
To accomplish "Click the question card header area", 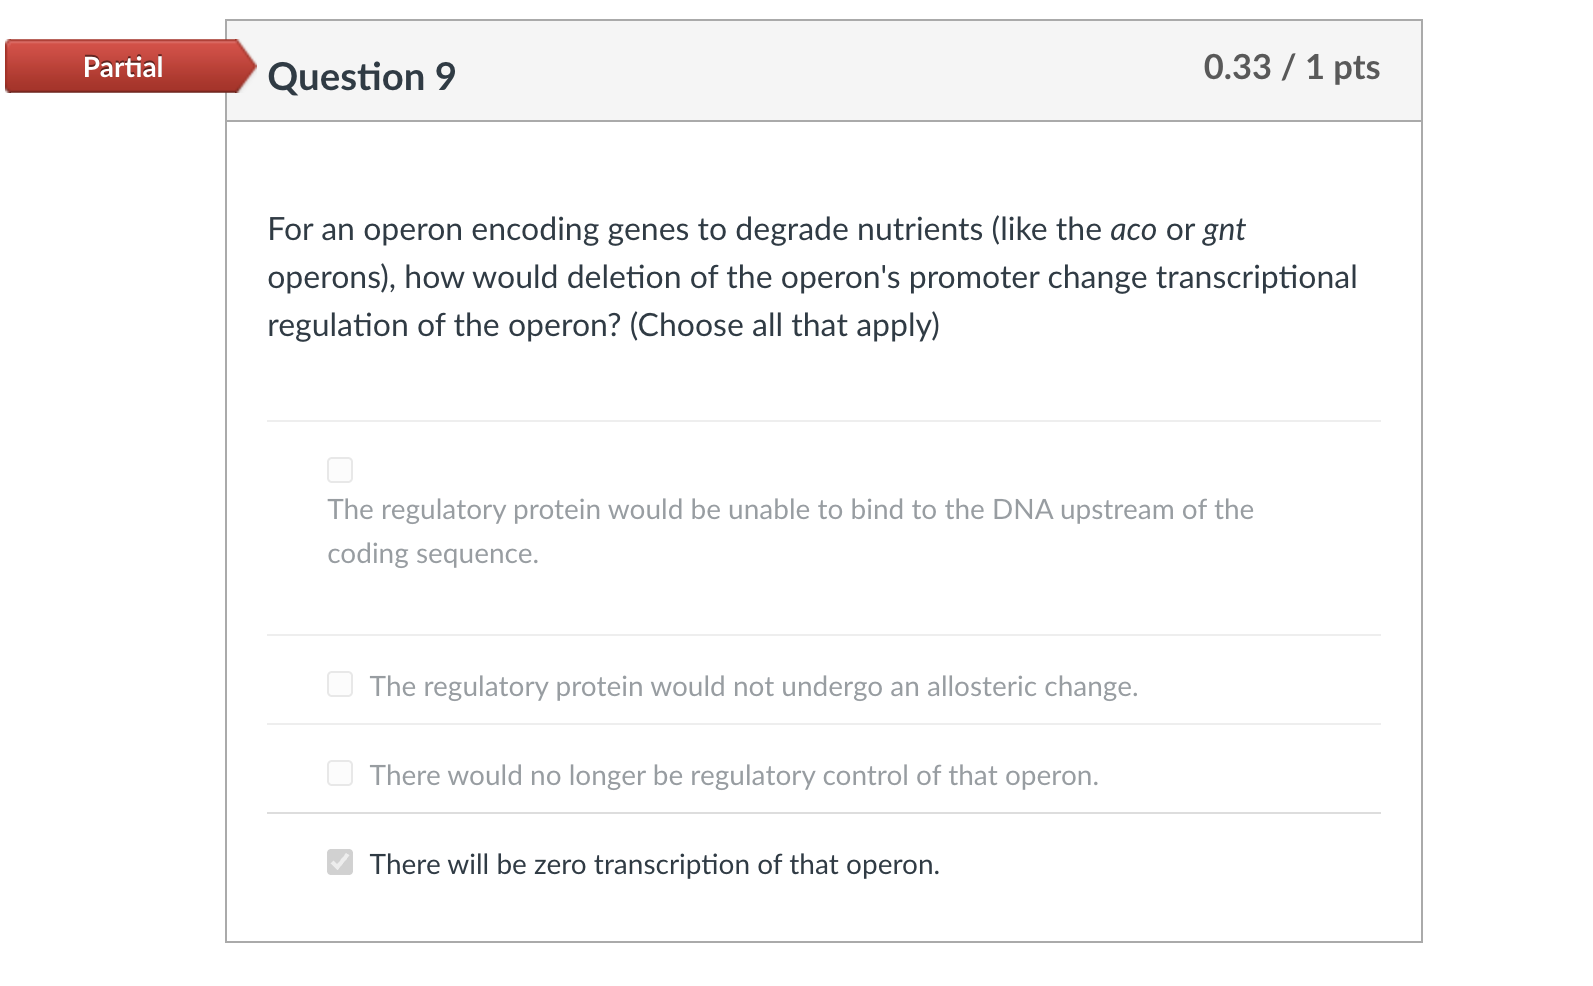I will pyautogui.click(x=823, y=70).
